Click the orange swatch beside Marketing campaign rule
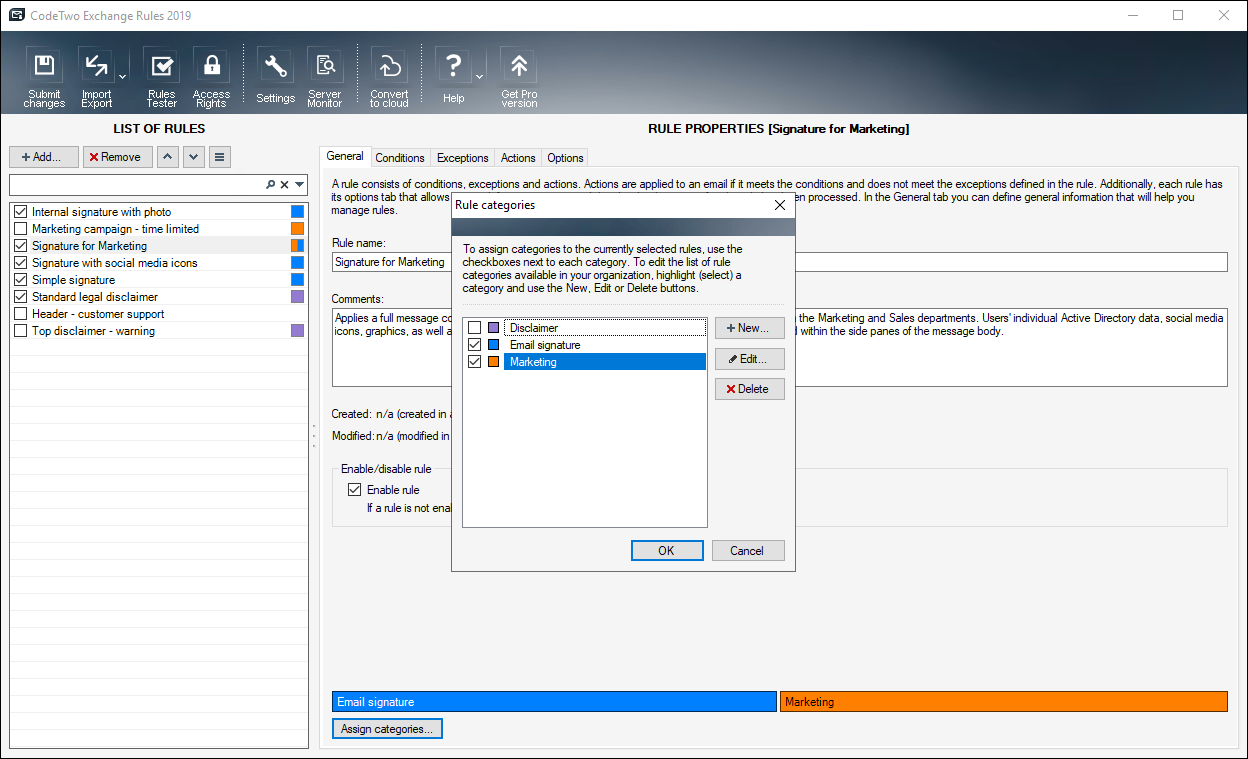Viewport: 1248px width, 759px height. (x=297, y=229)
